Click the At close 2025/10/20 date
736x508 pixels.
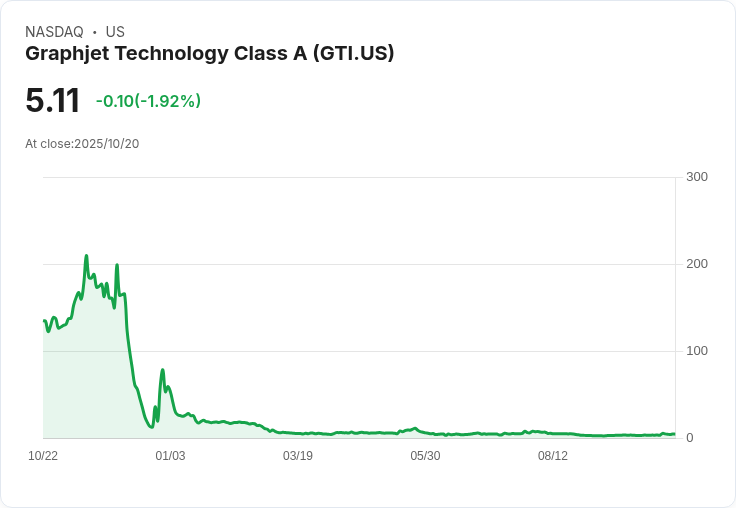coord(82,144)
